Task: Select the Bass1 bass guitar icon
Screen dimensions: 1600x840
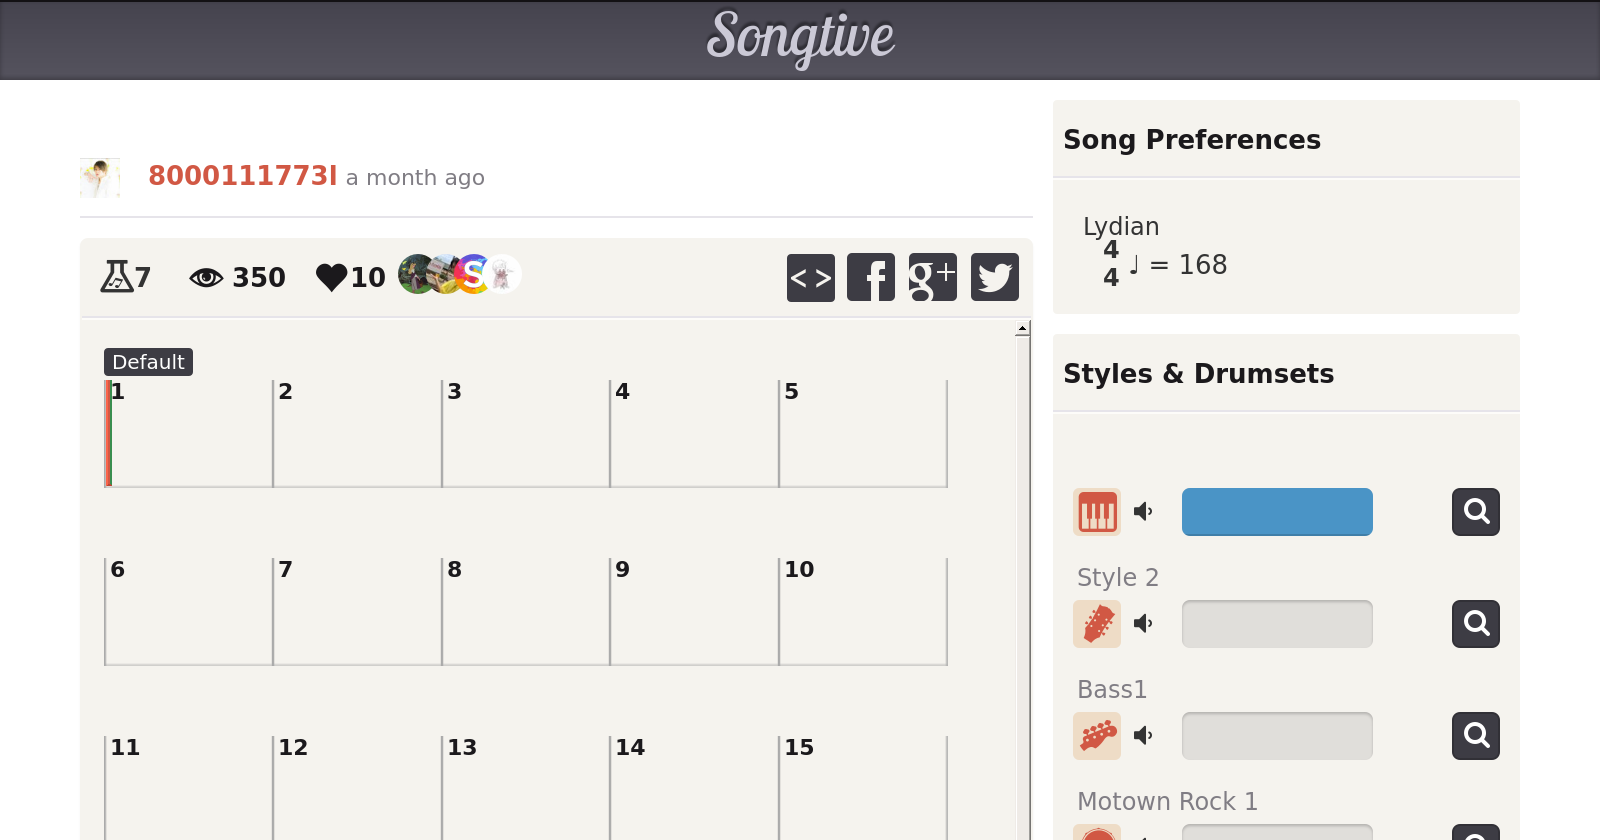Action: click(1097, 736)
